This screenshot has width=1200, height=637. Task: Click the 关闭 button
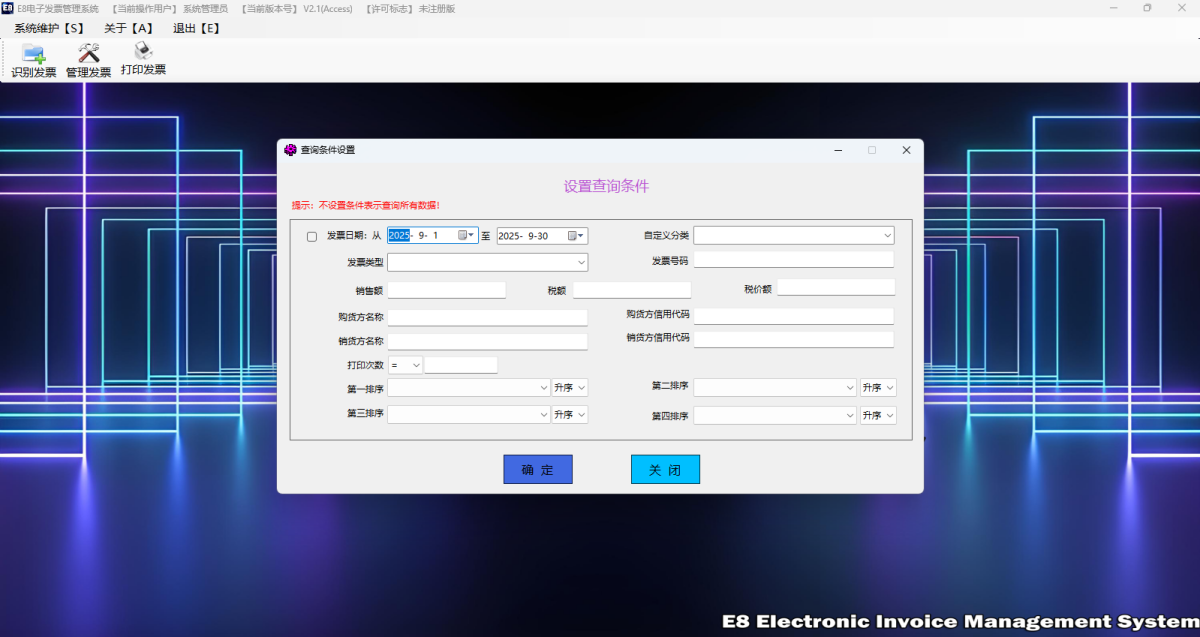tap(665, 470)
